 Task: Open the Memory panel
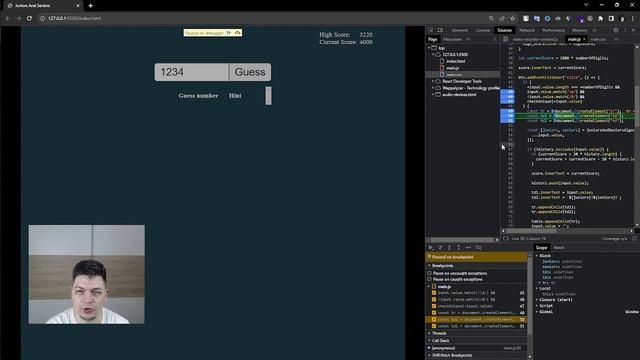579,30
